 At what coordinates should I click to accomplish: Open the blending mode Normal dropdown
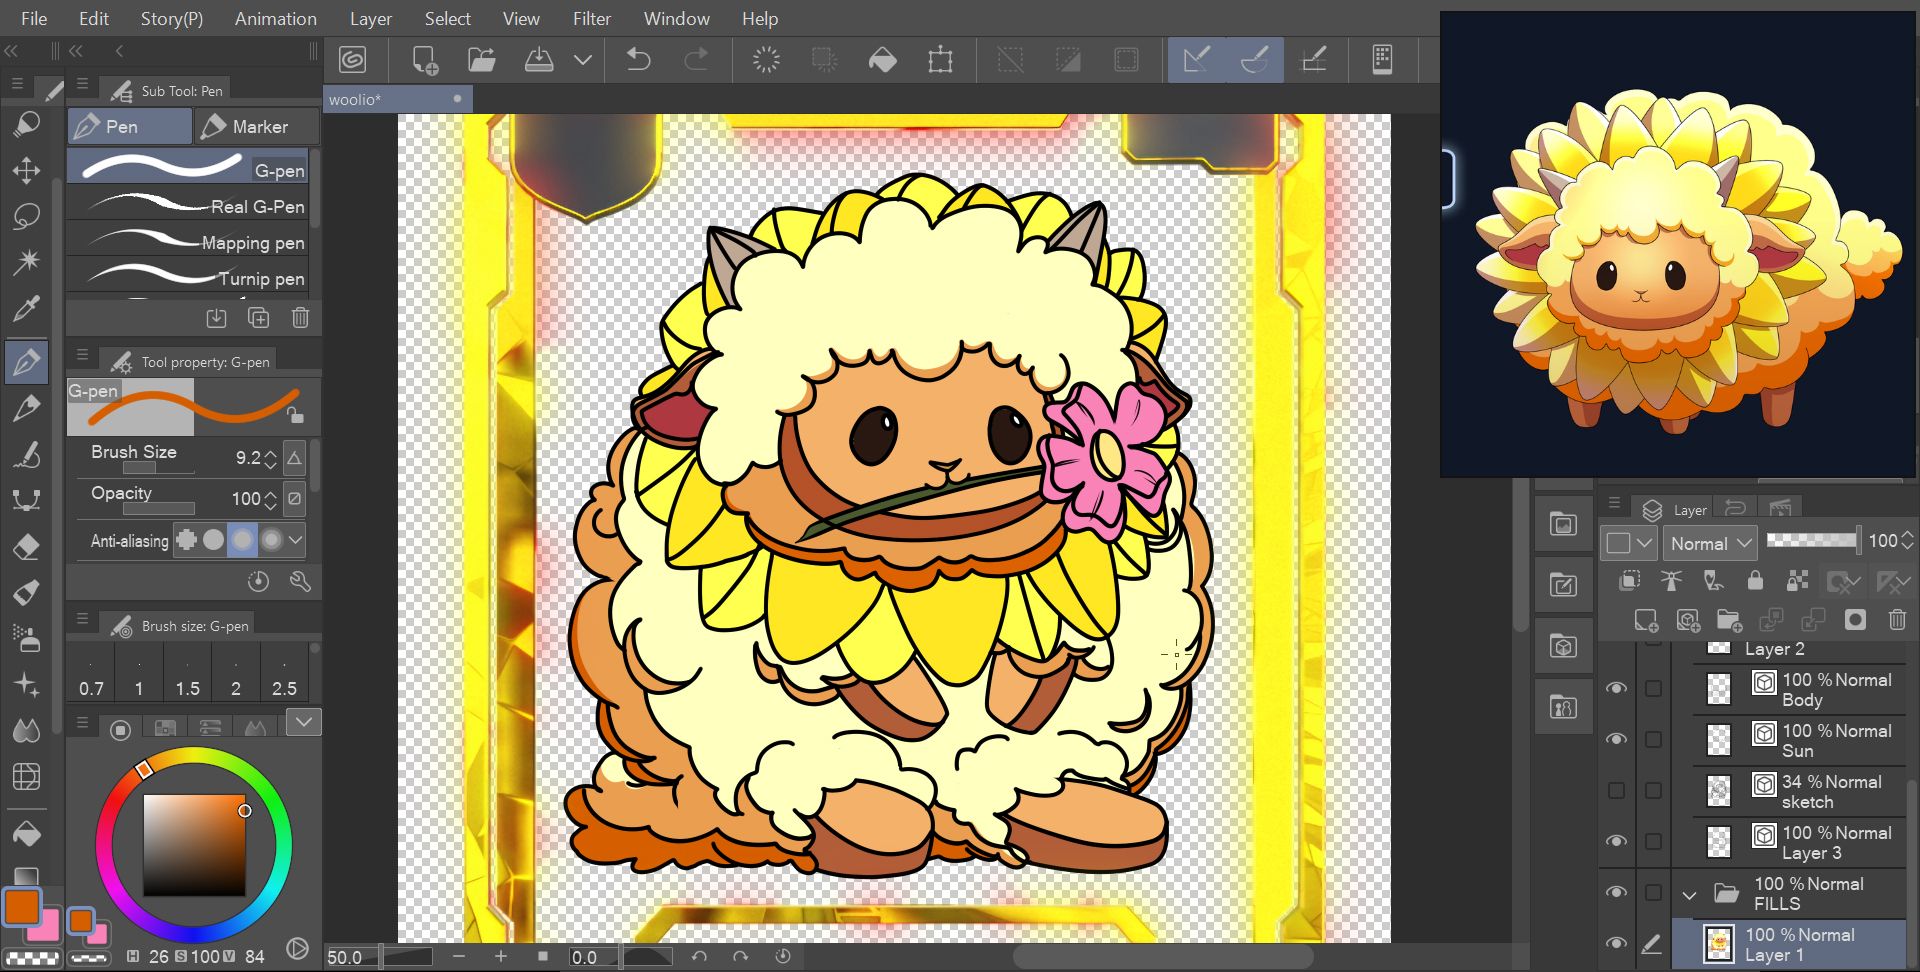coord(1711,543)
